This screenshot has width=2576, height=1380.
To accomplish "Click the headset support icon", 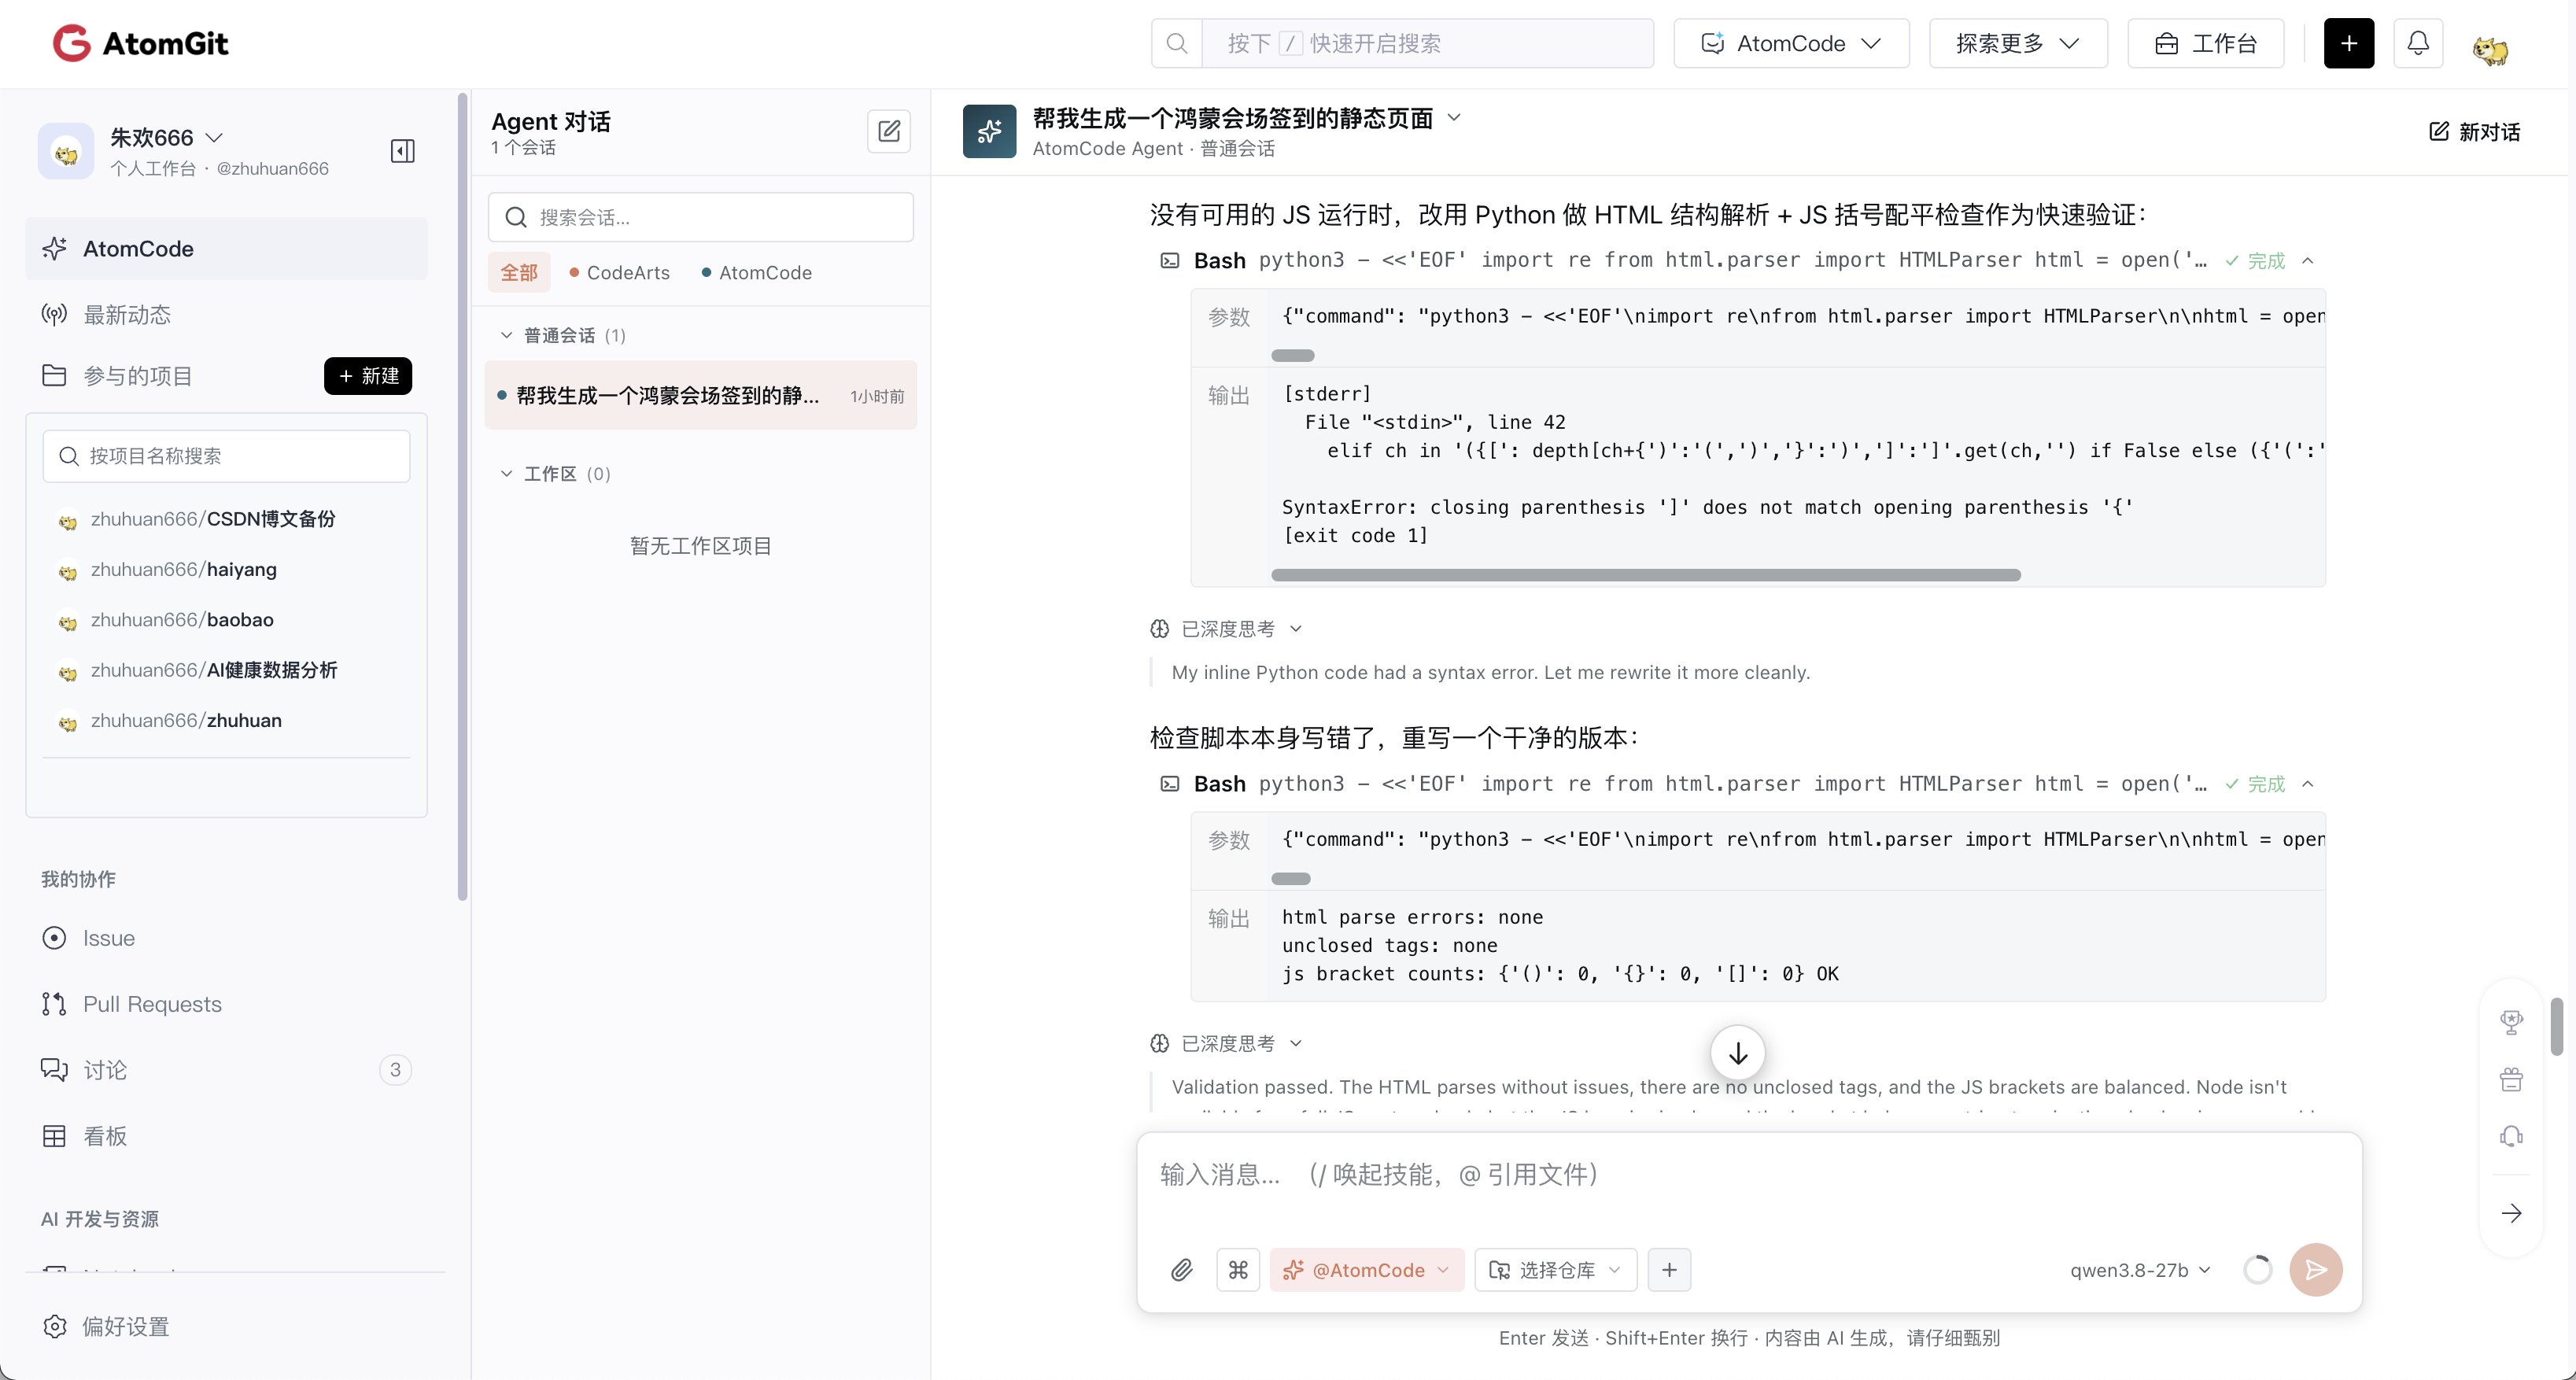I will tap(2511, 1137).
